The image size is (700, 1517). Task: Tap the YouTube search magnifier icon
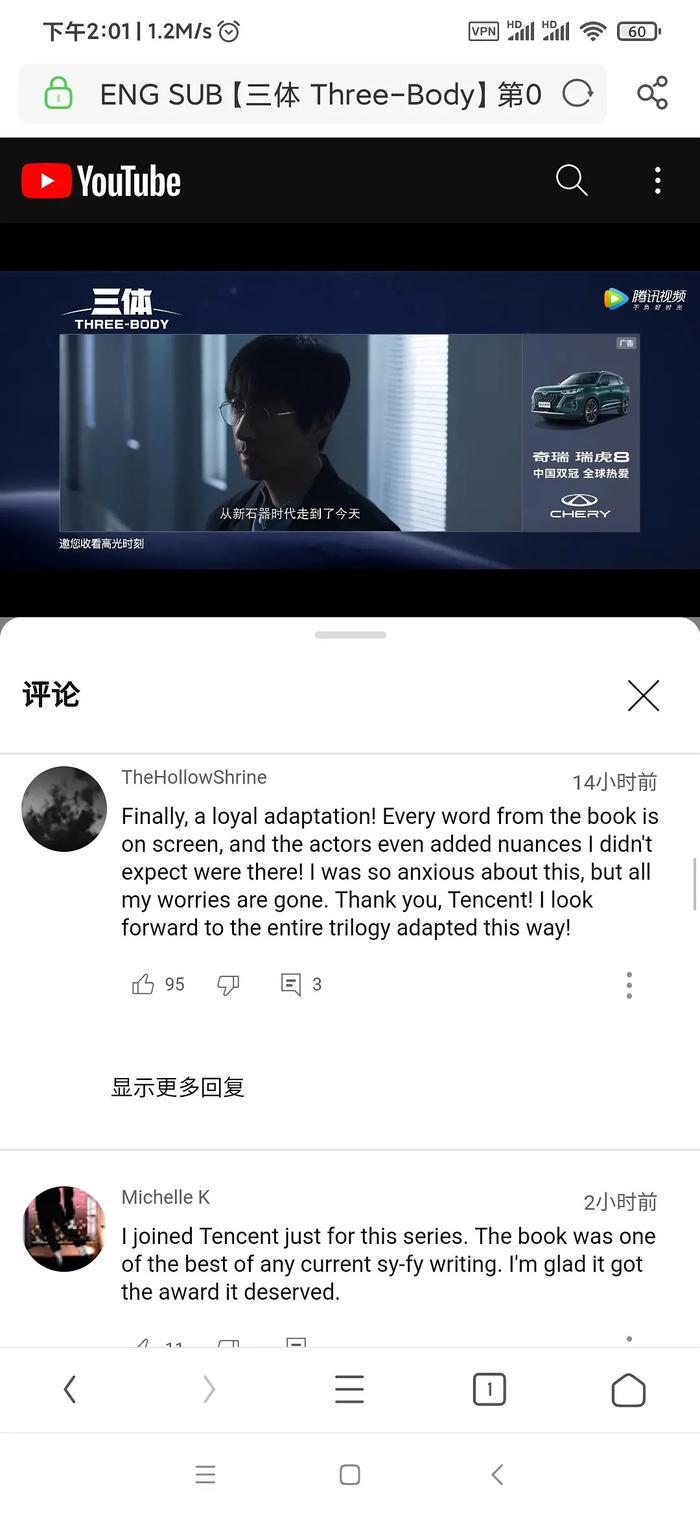(x=571, y=180)
